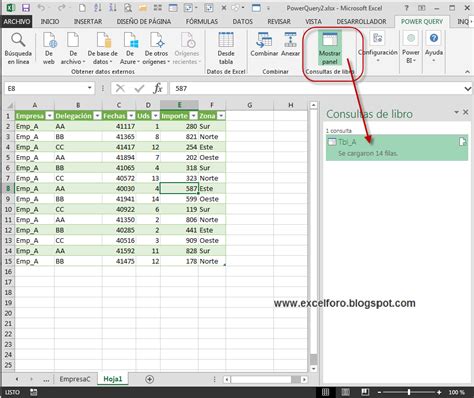Close the Consultas de libro panel
474x398 pixels.
tap(466, 112)
